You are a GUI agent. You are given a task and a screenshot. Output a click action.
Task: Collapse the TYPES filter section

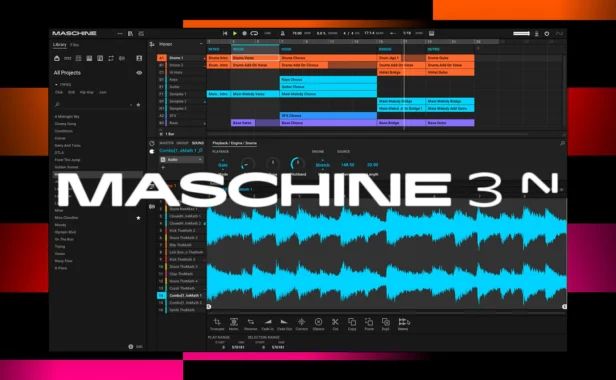coord(56,84)
